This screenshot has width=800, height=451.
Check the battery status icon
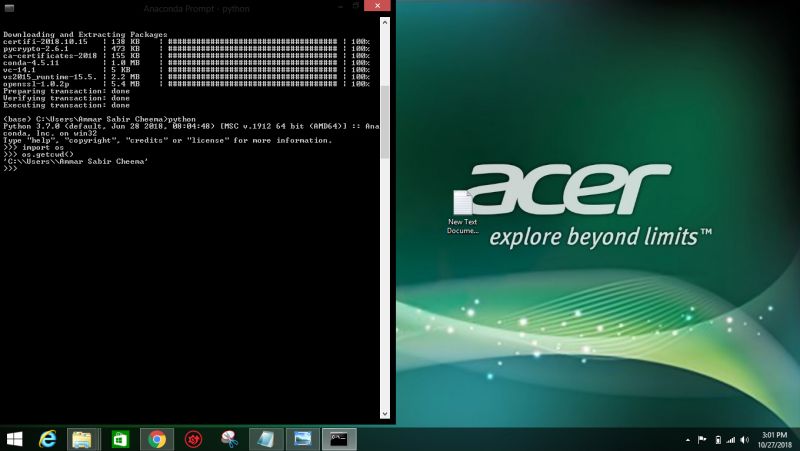point(717,440)
